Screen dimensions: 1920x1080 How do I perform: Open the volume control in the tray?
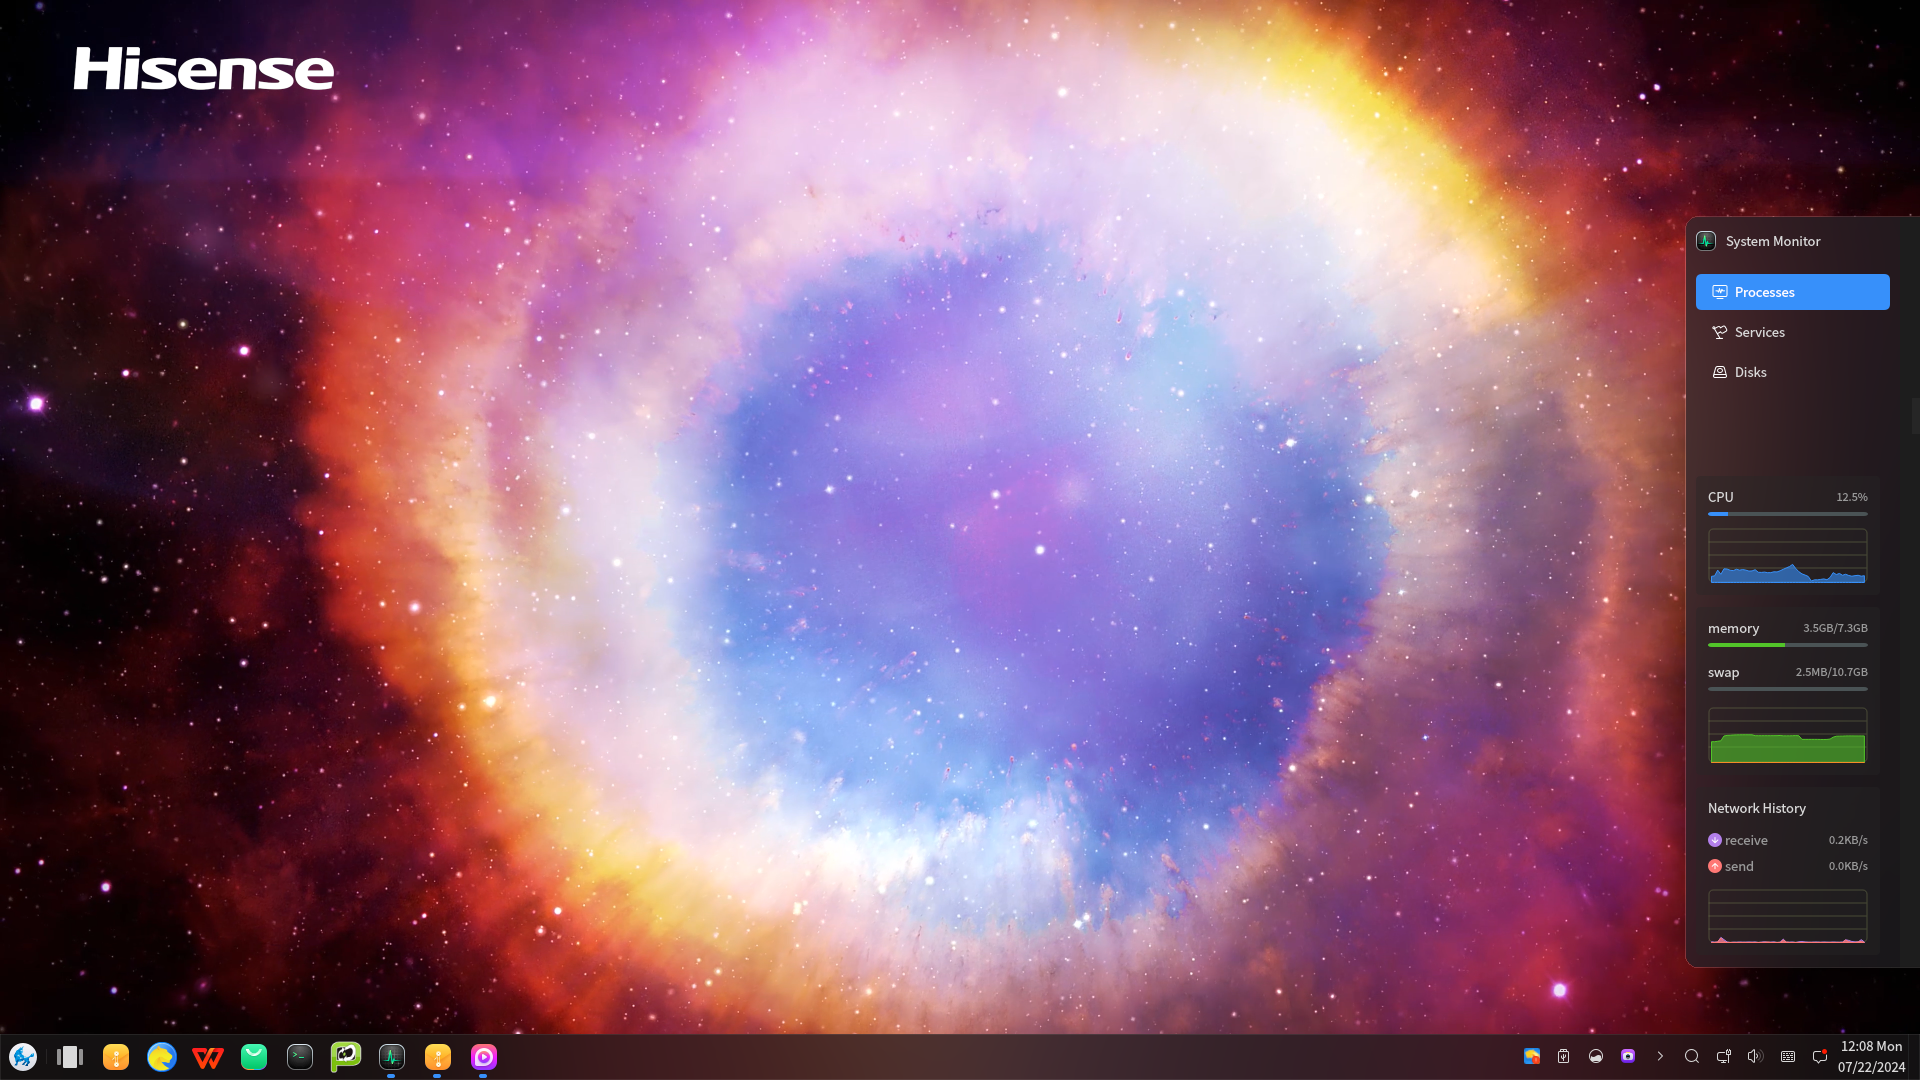[x=1755, y=1056]
